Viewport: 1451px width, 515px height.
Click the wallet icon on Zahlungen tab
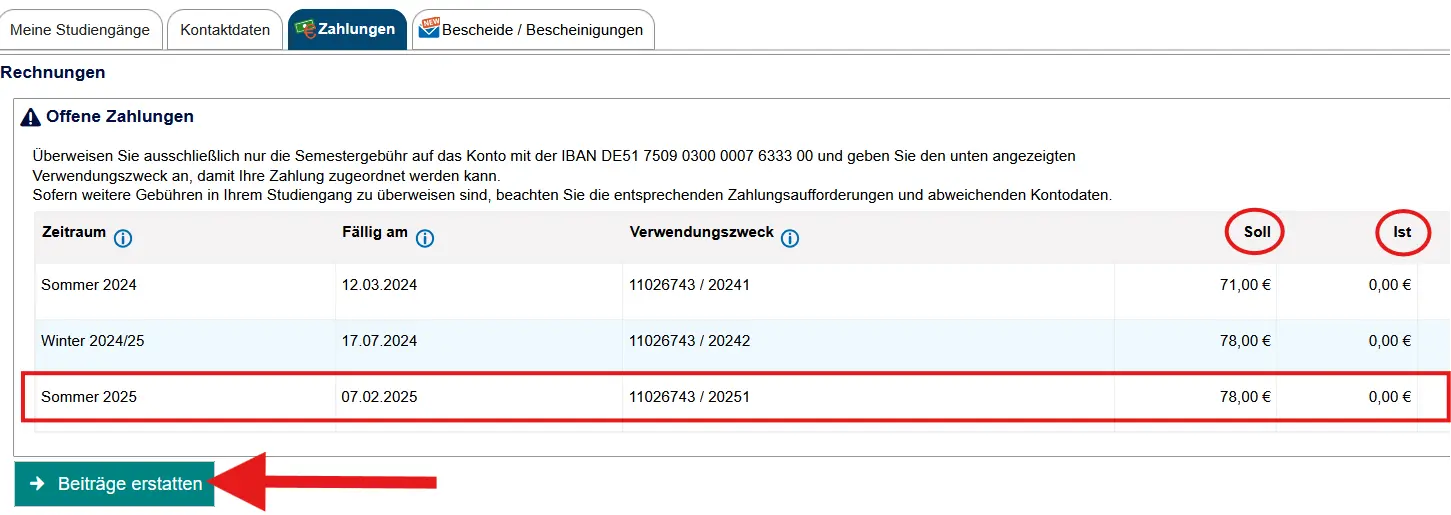307,29
